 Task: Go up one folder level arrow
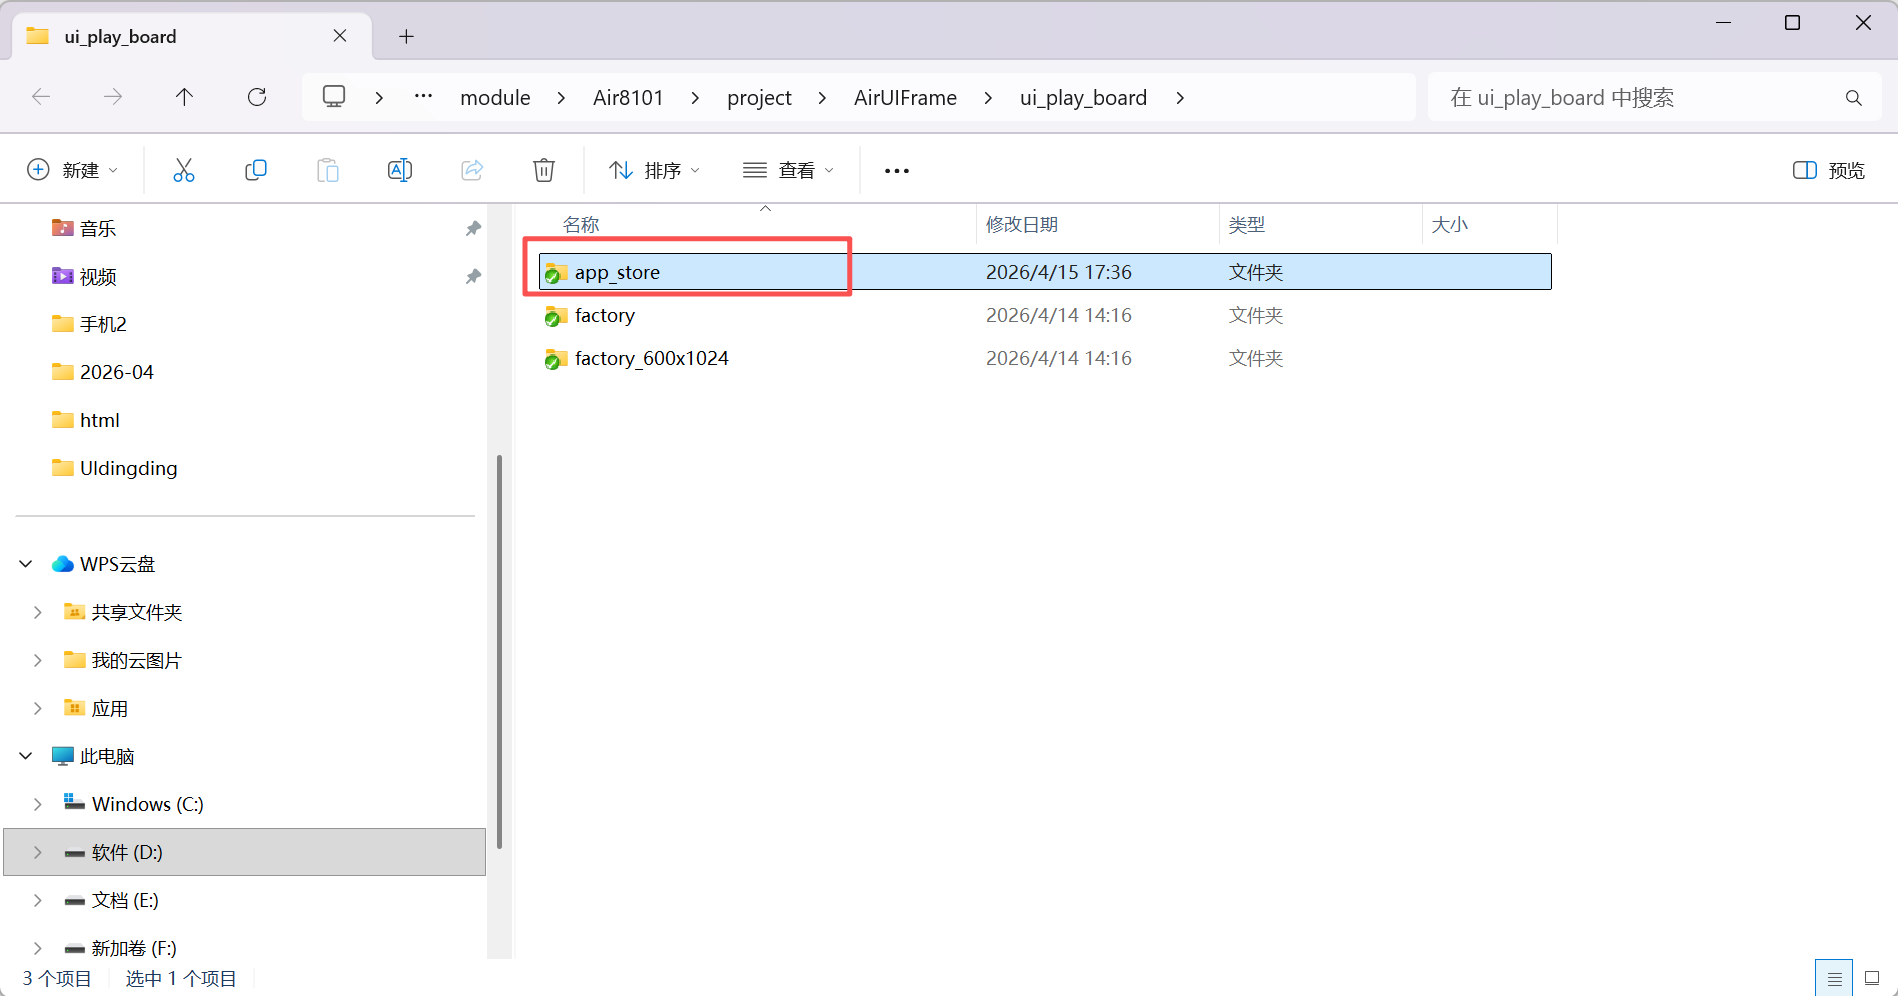click(185, 97)
